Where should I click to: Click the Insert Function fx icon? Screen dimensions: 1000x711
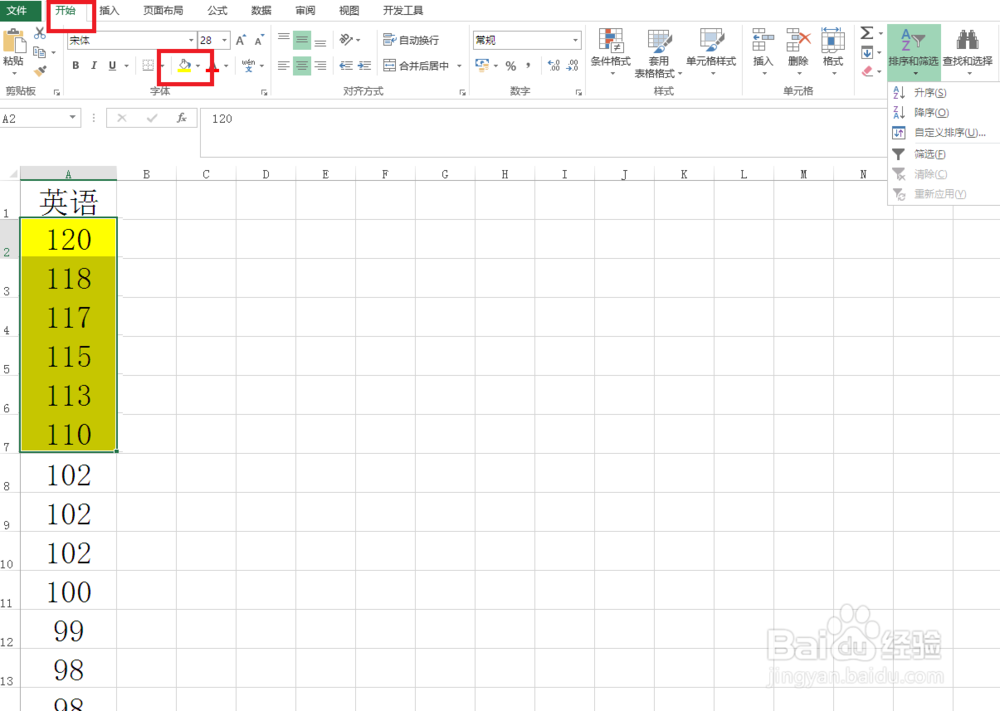coord(181,118)
